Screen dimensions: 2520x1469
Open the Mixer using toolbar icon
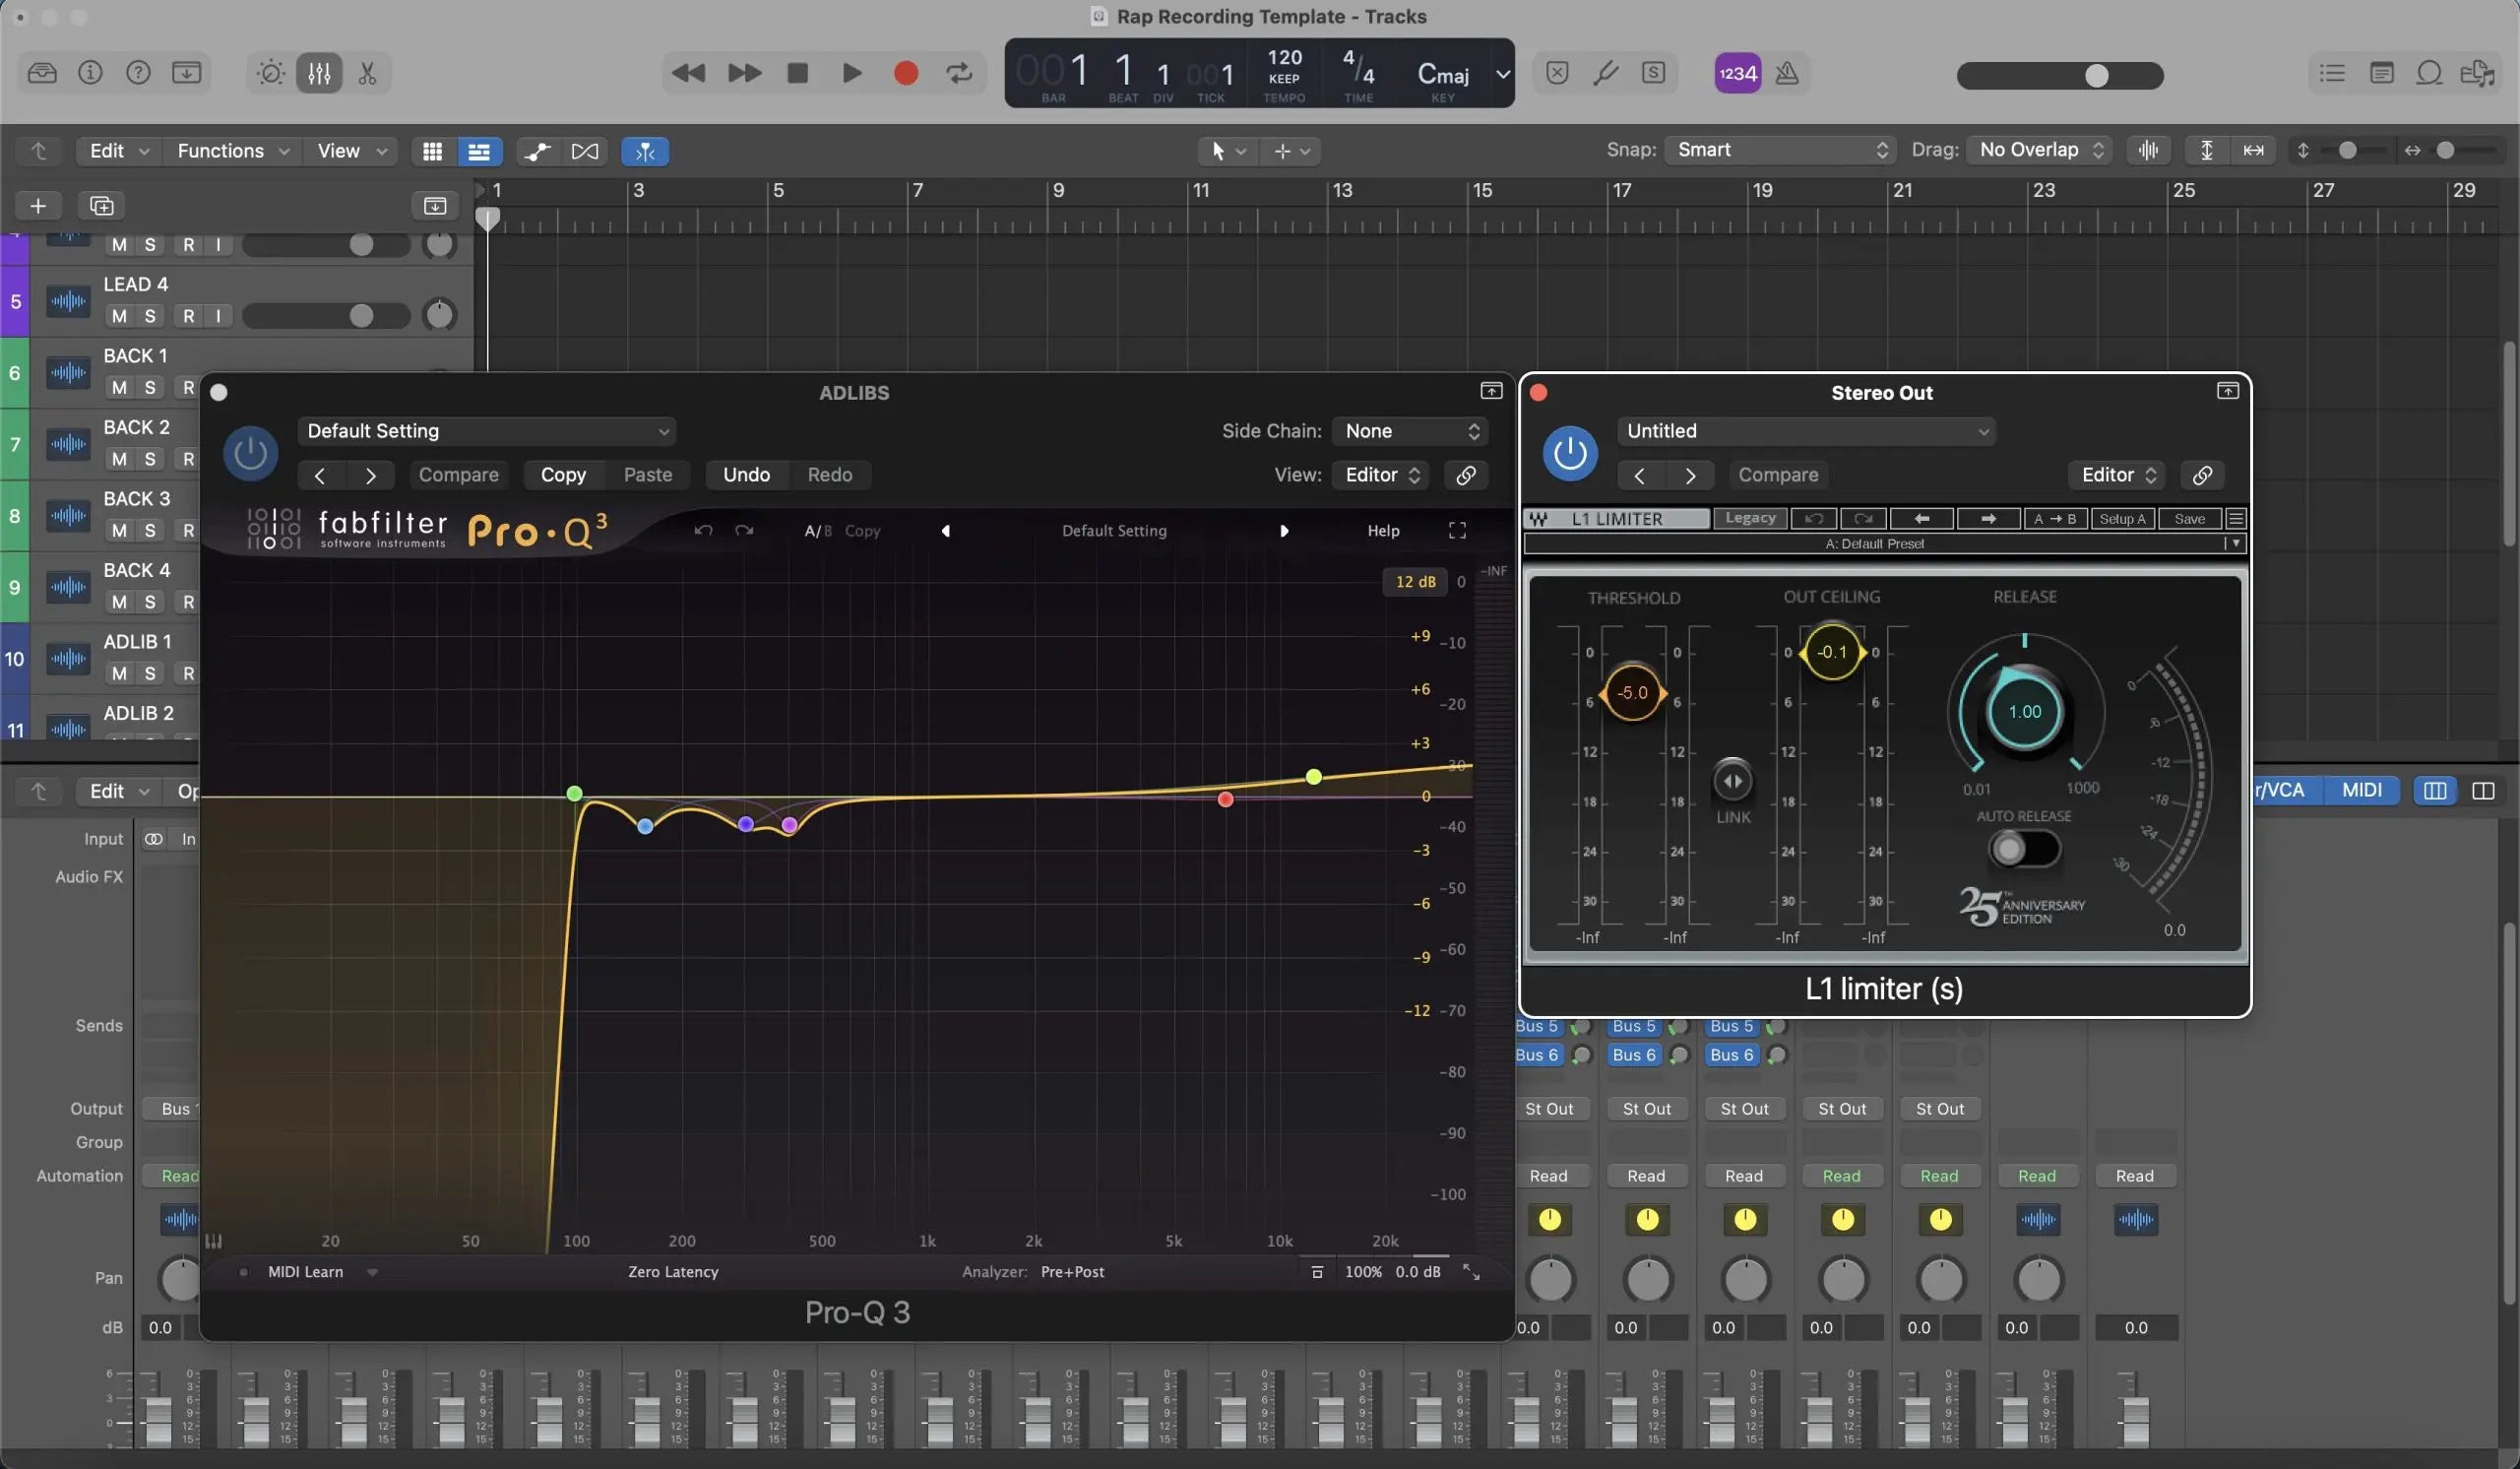coord(319,73)
